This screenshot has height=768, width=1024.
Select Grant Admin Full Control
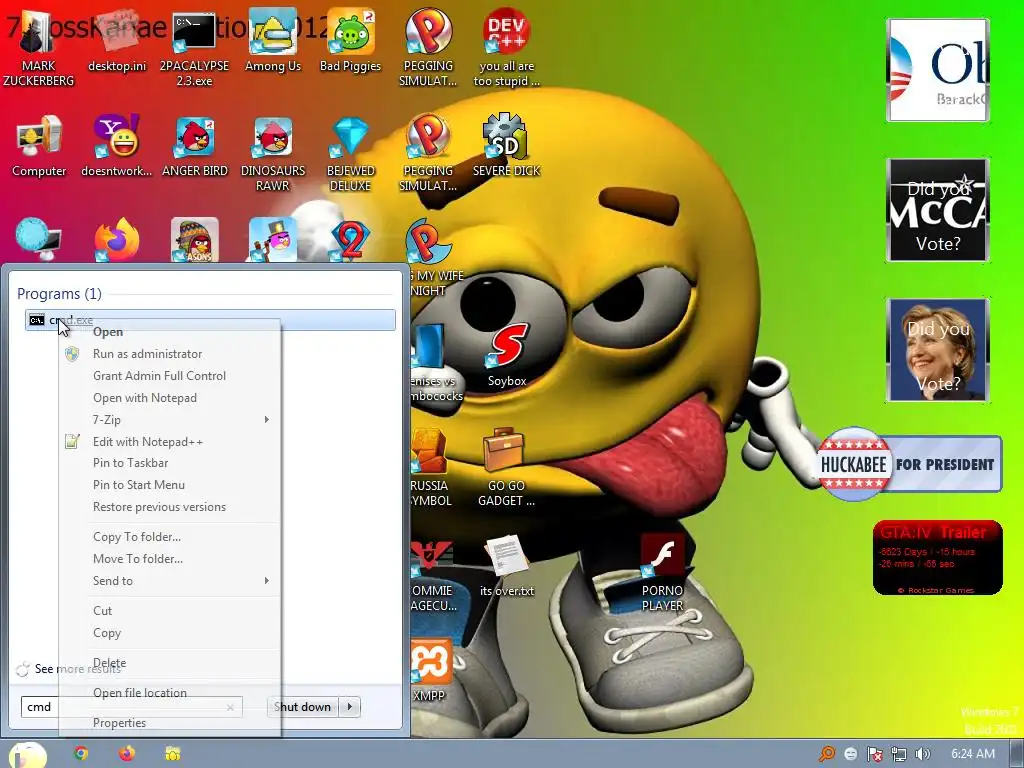coord(170,376)
